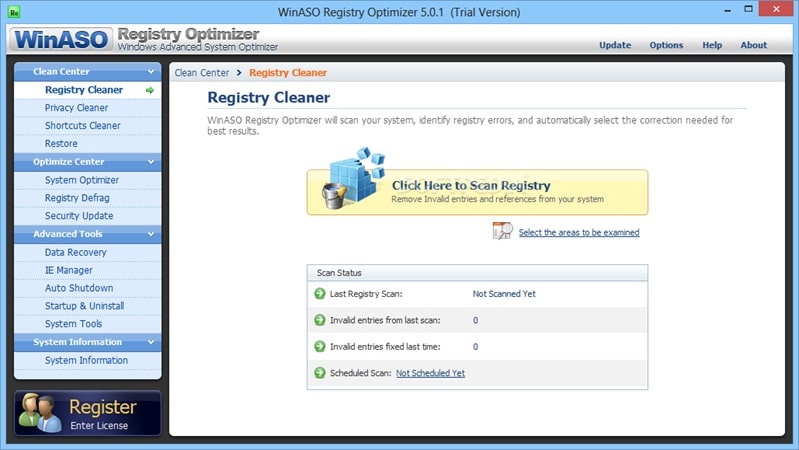This screenshot has width=799, height=450.
Task: Open System Tools from sidebar
Action: [88, 324]
